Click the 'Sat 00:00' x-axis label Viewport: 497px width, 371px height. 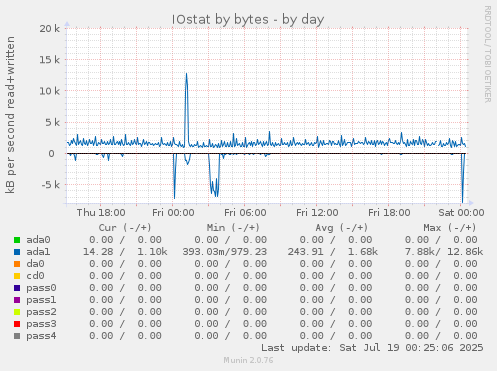point(461,213)
